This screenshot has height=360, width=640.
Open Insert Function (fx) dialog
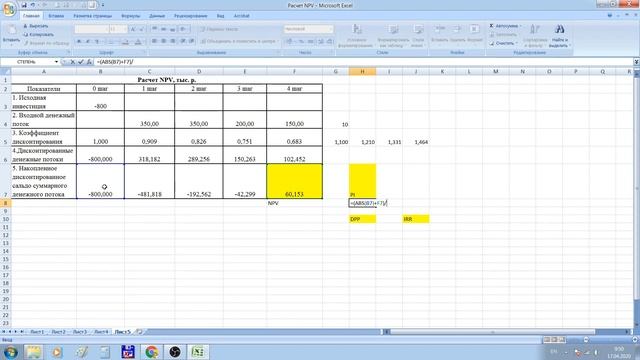[x=89, y=62]
